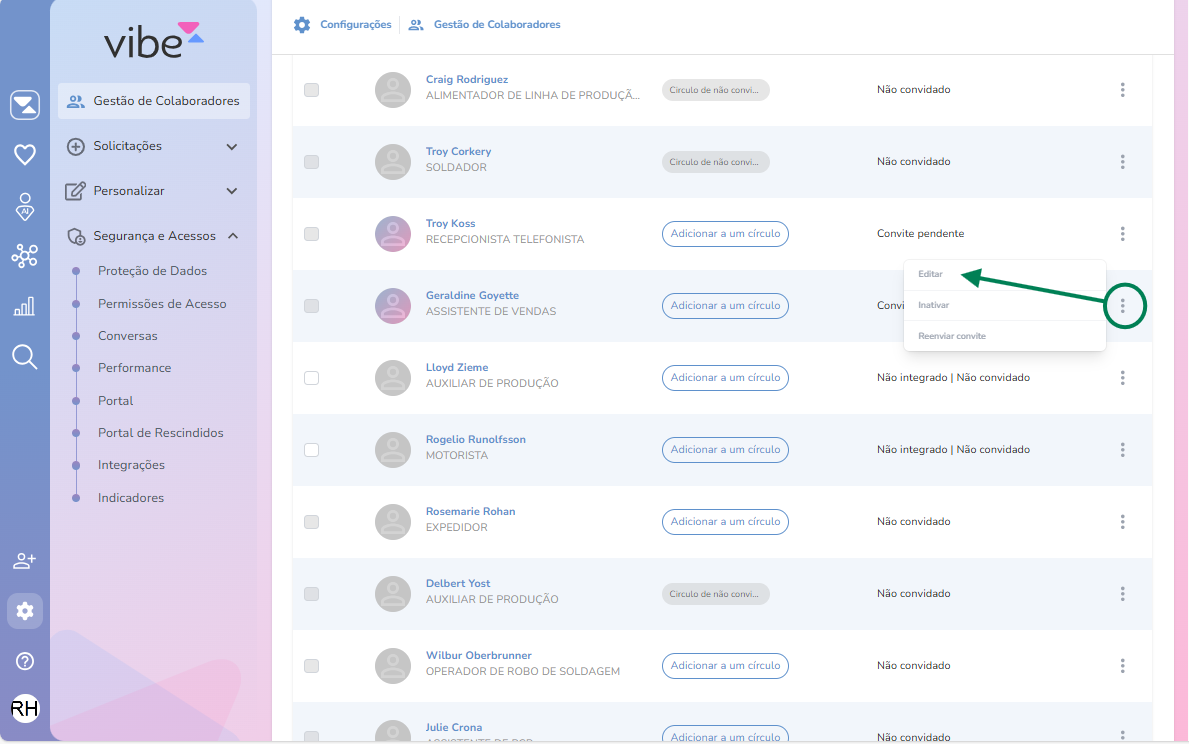1189x744 pixels.
Task: Choose Editar in the context menu
Action: point(931,274)
